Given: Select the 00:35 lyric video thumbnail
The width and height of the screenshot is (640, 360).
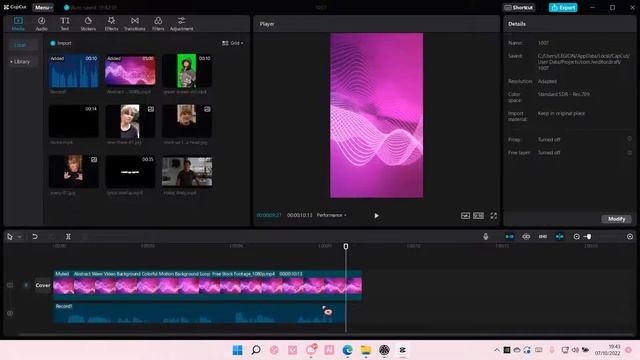Looking at the screenshot, I should tap(130, 172).
